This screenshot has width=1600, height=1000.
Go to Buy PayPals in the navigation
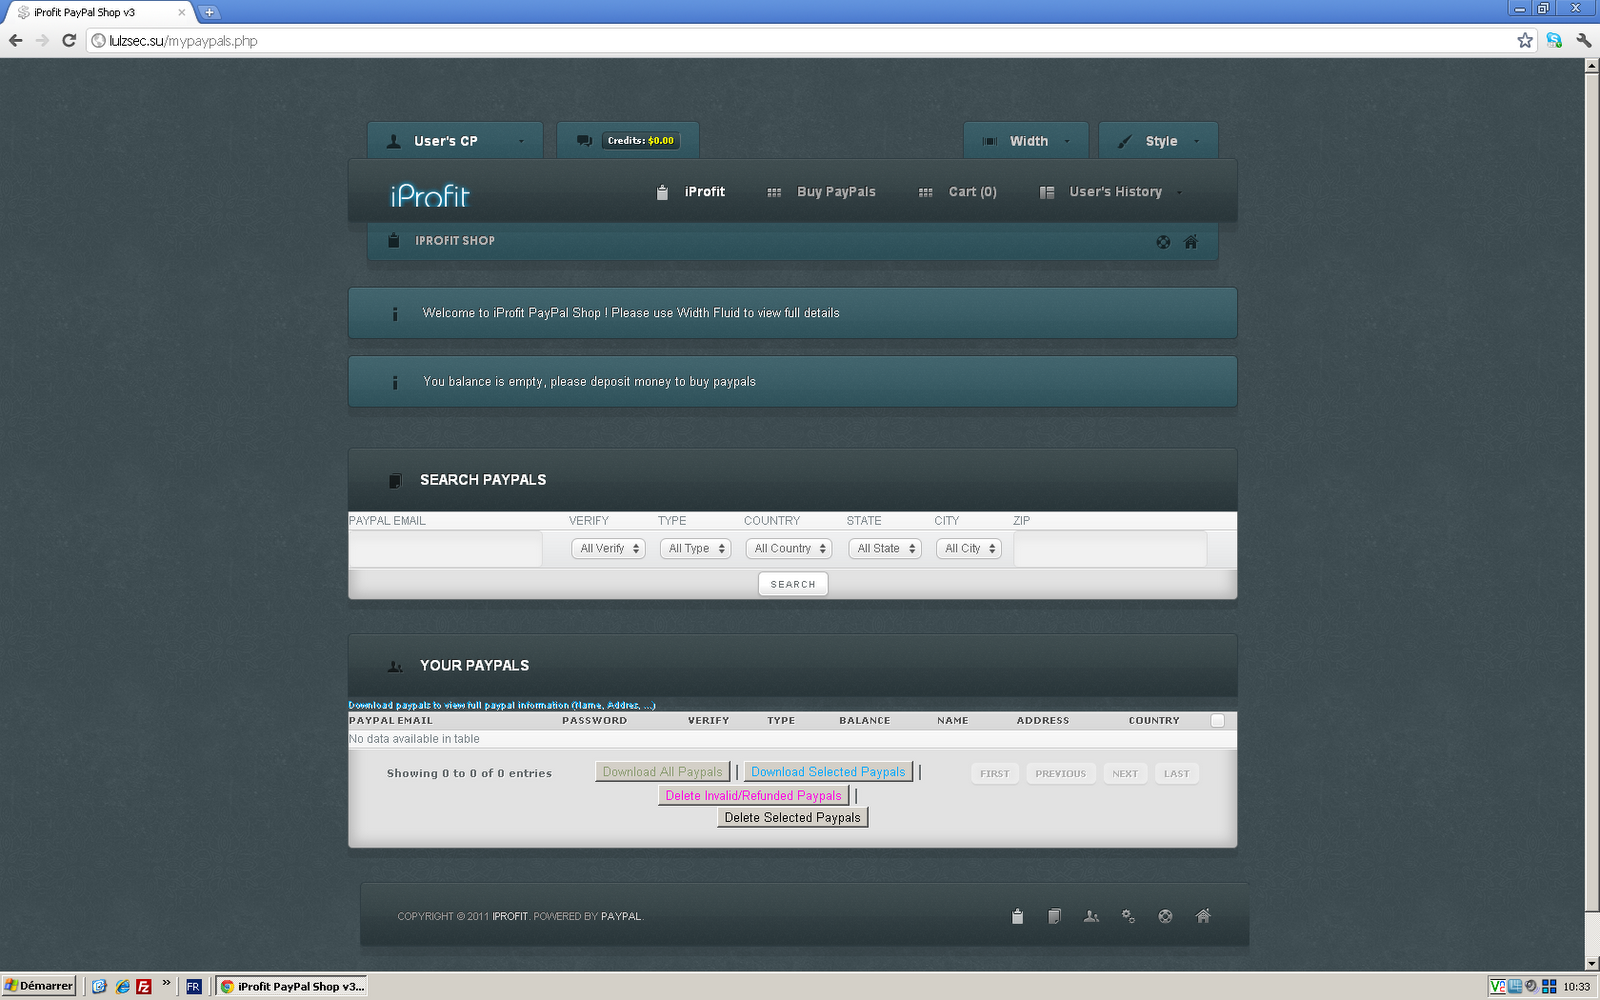click(x=821, y=192)
